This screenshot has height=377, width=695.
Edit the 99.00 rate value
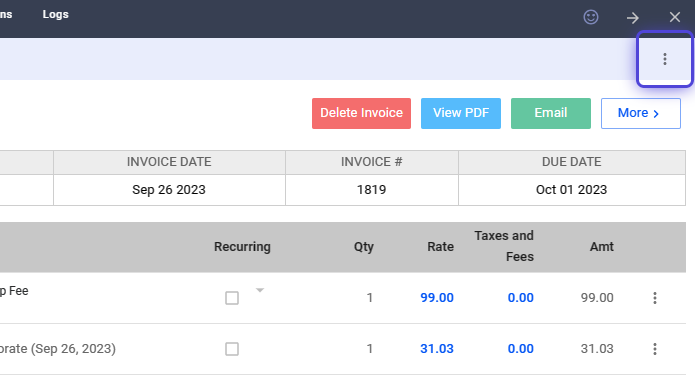click(437, 298)
